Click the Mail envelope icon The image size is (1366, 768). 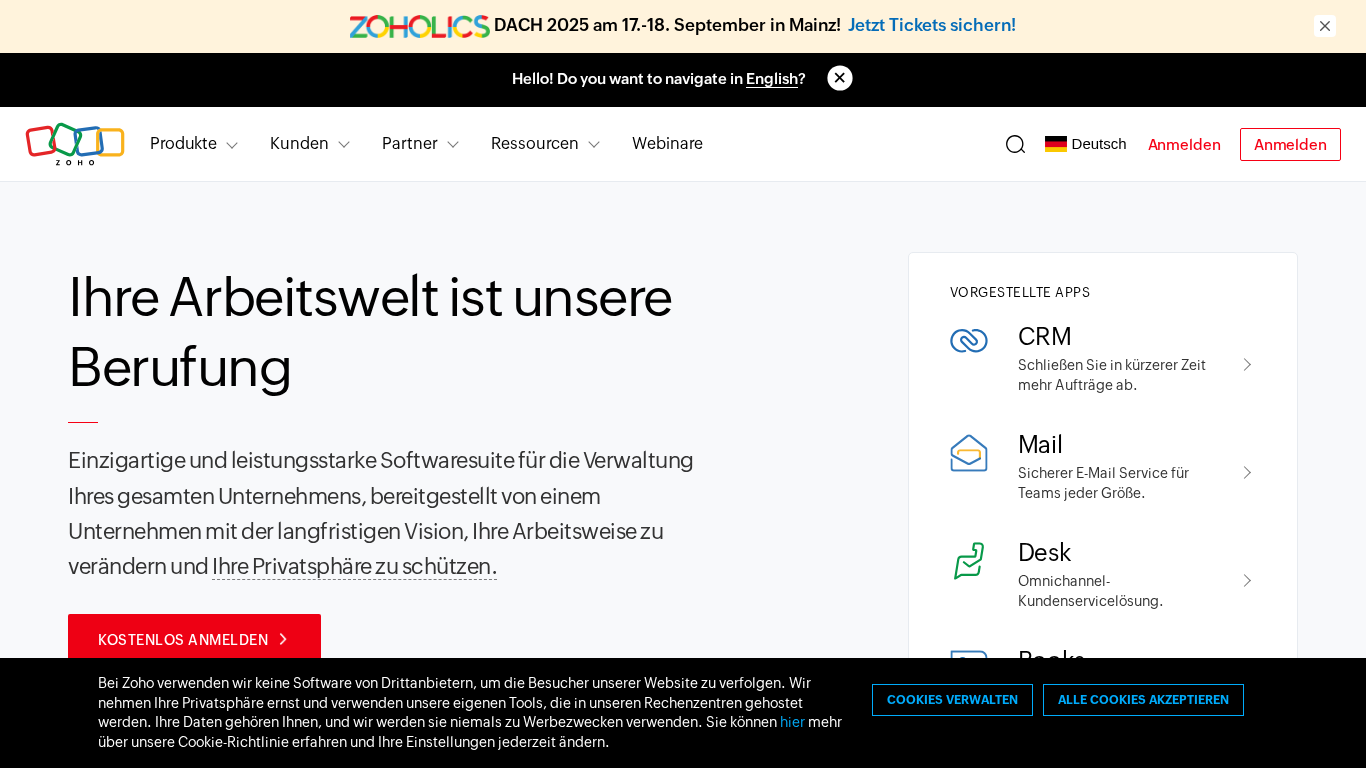[x=969, y=453]
